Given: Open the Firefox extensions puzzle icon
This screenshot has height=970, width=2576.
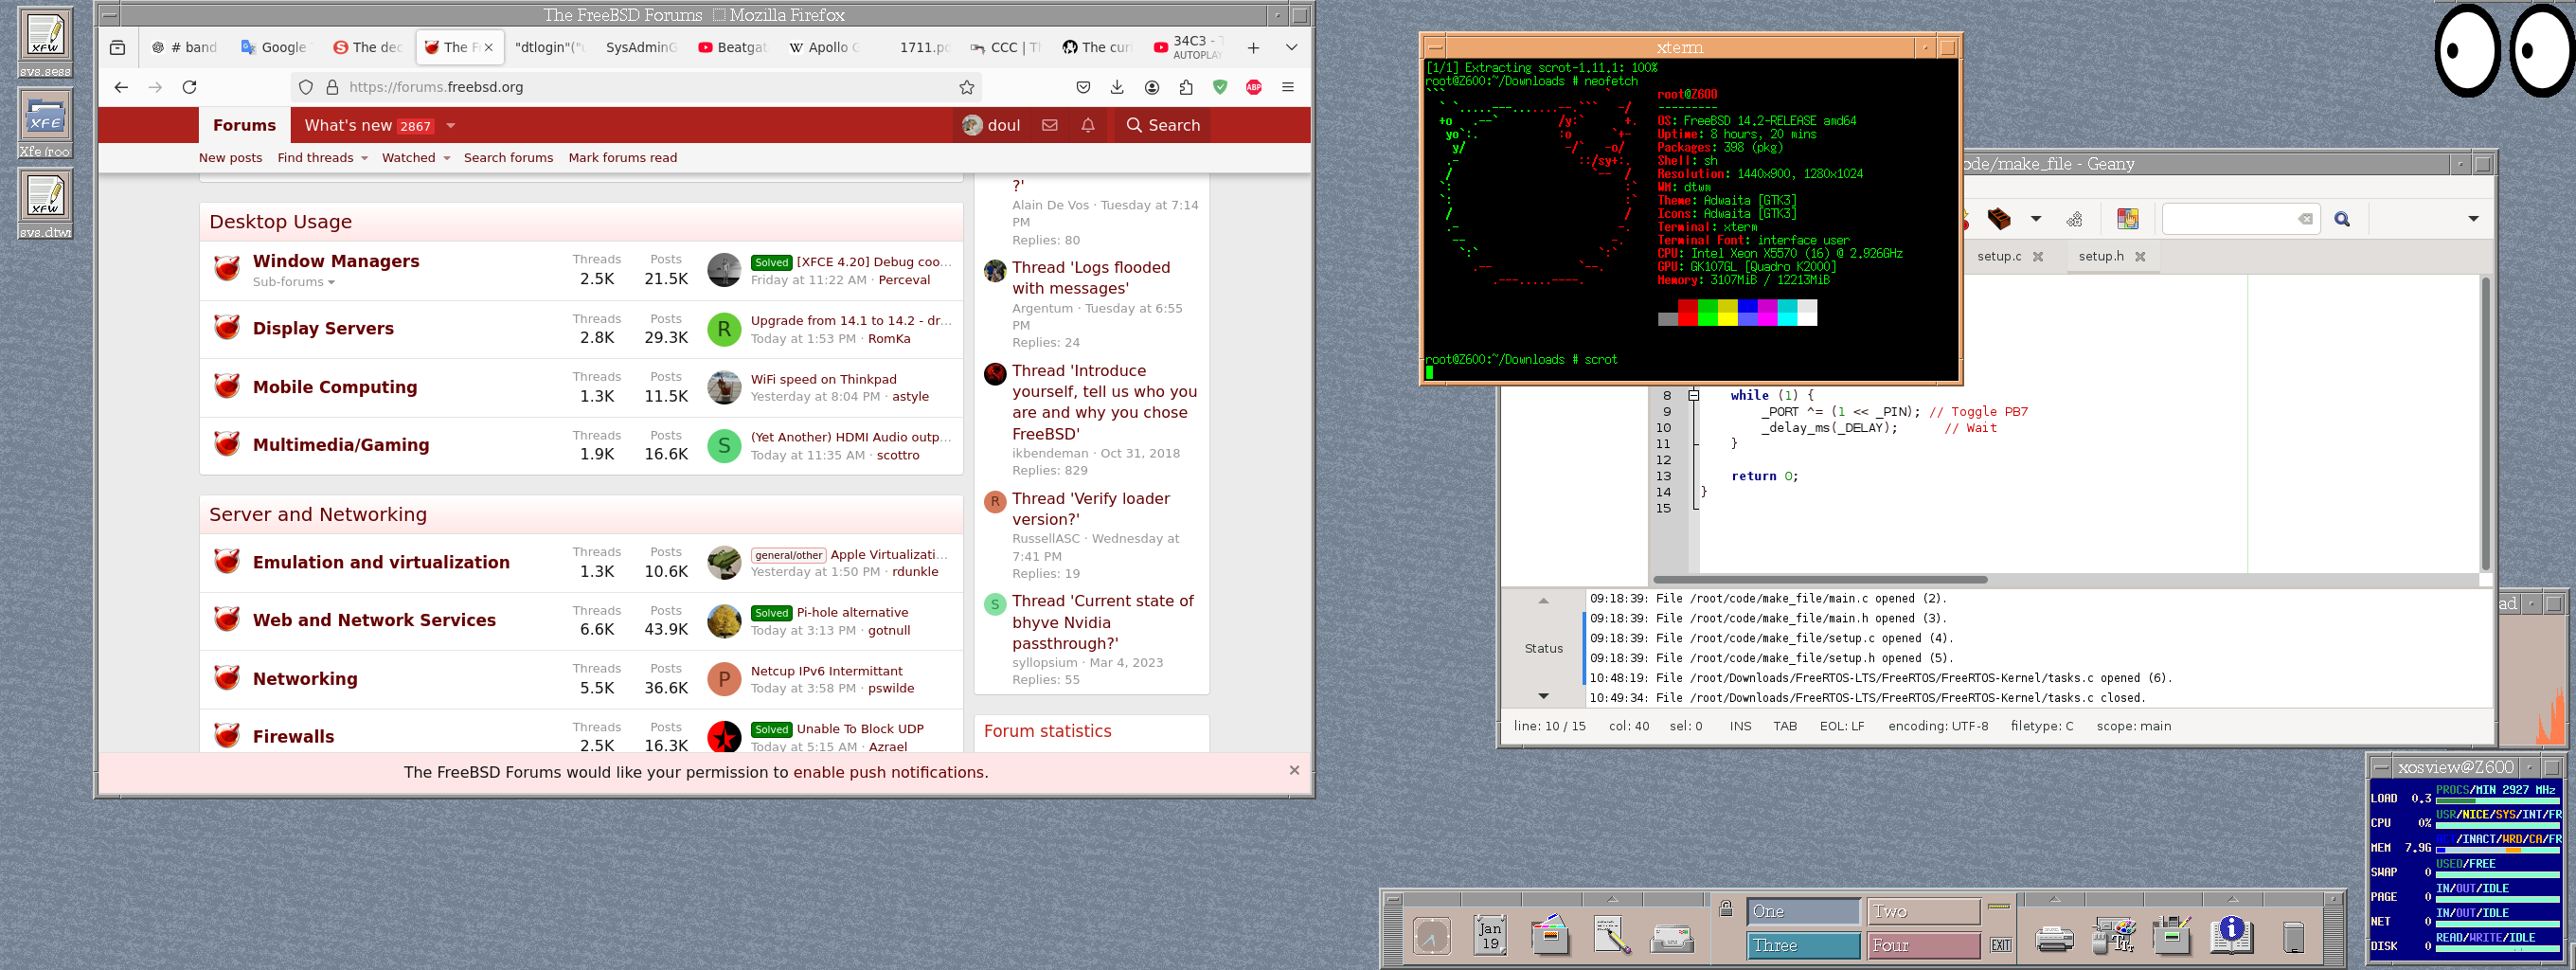Looking at the screenshot, I should coord(1186,87).
